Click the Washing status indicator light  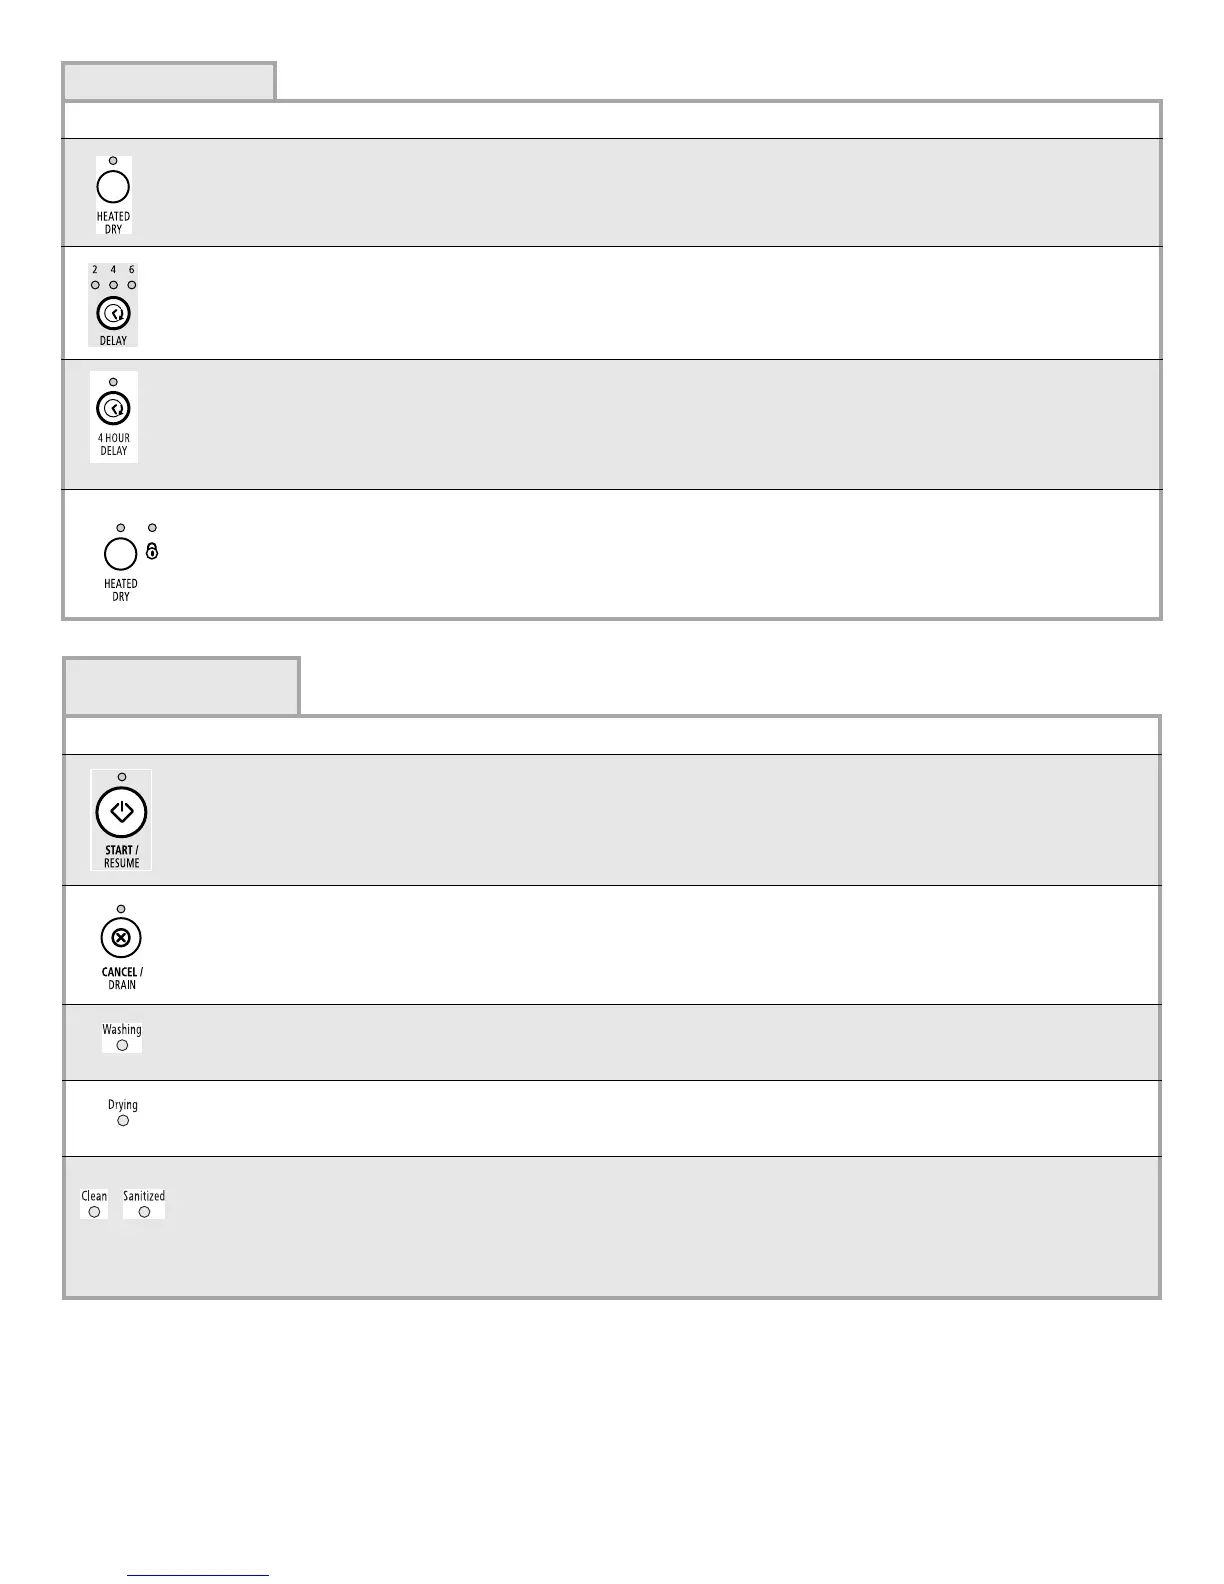(122, 1045)
